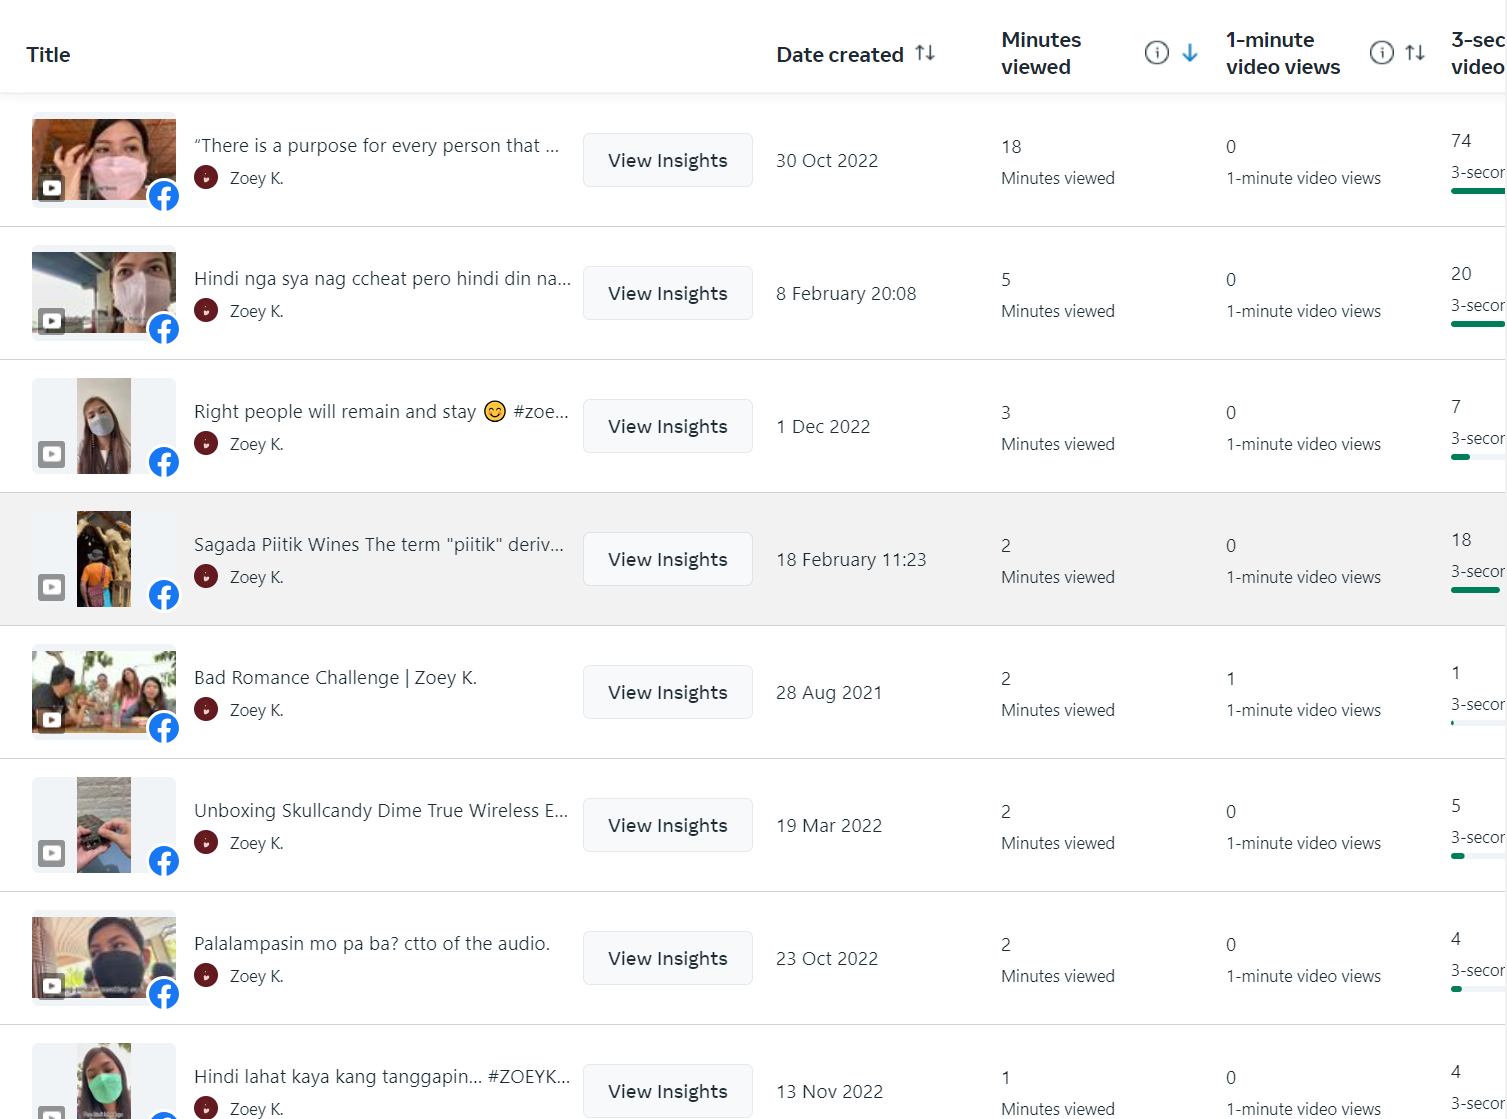Sort by Date created arrows
The image size is (1507, 1119).
click(925, 53)
